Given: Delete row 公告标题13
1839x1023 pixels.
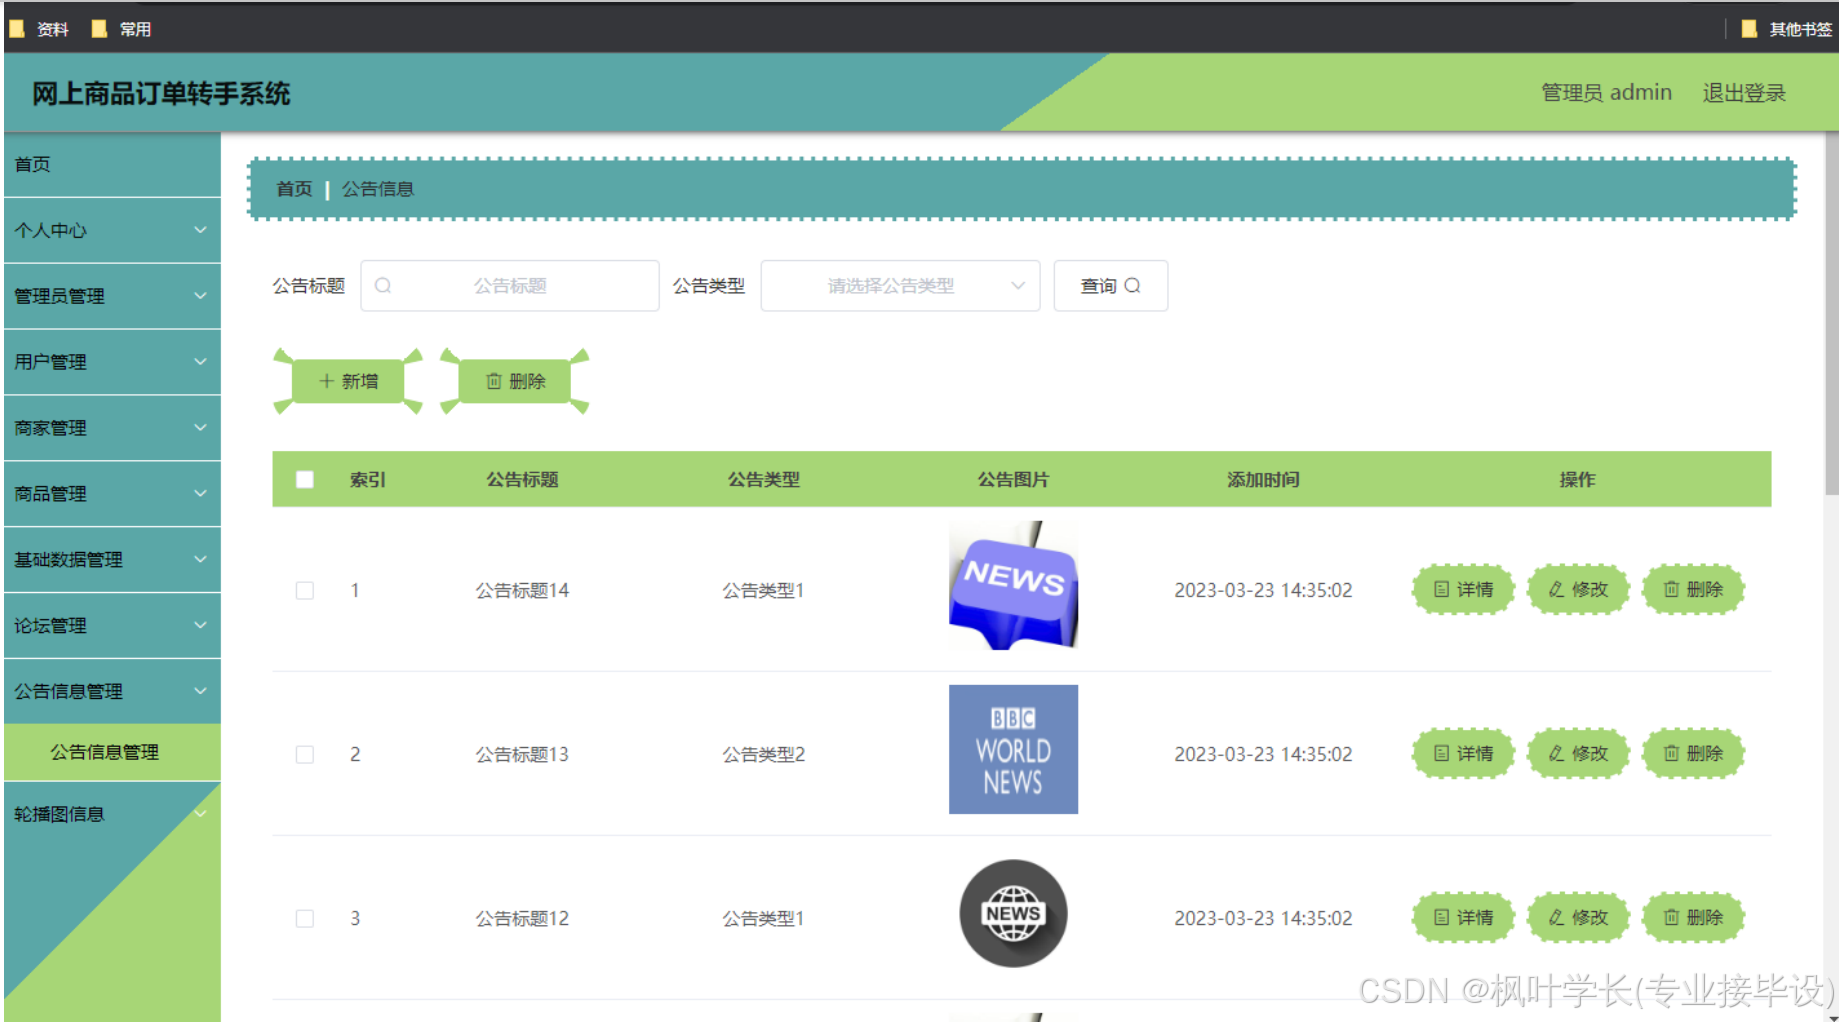Looking at the screenshot, I should point(1693,754).
